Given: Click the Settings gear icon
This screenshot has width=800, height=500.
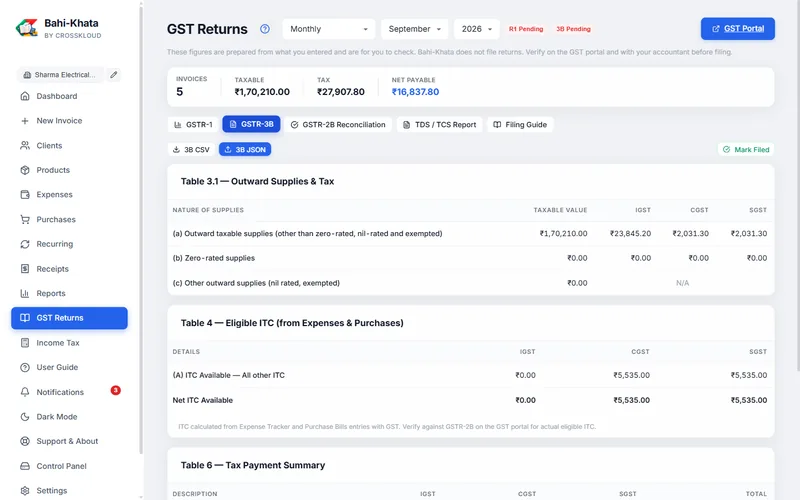Looking at the screenshot, I should click(x=24, y=491).
